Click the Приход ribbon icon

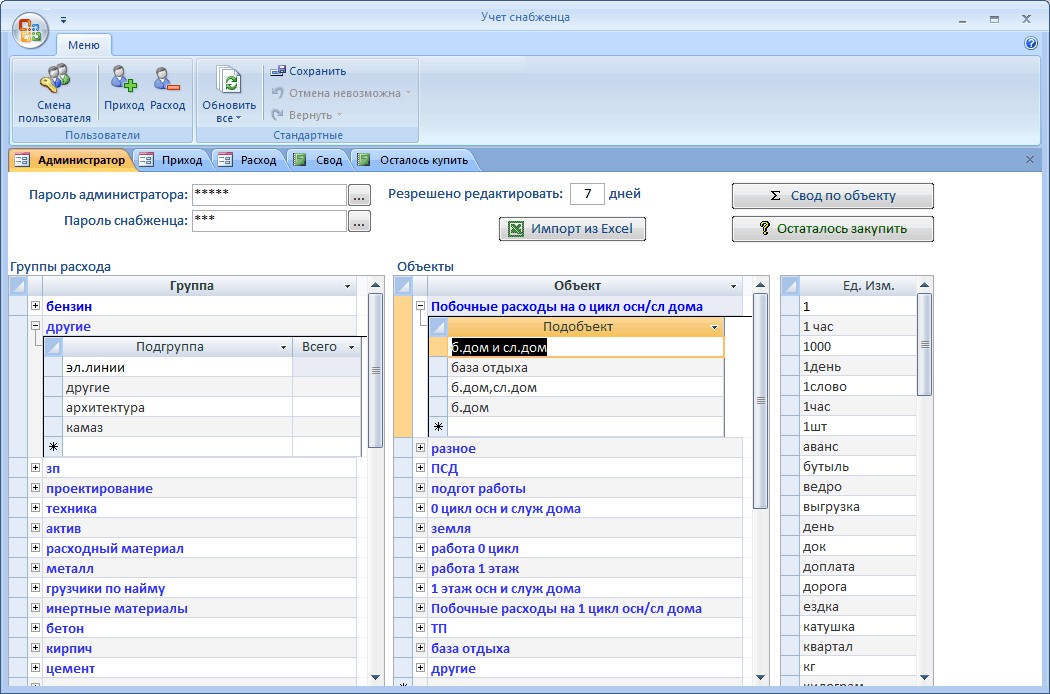pyautogui.click(x=124, y=80)
